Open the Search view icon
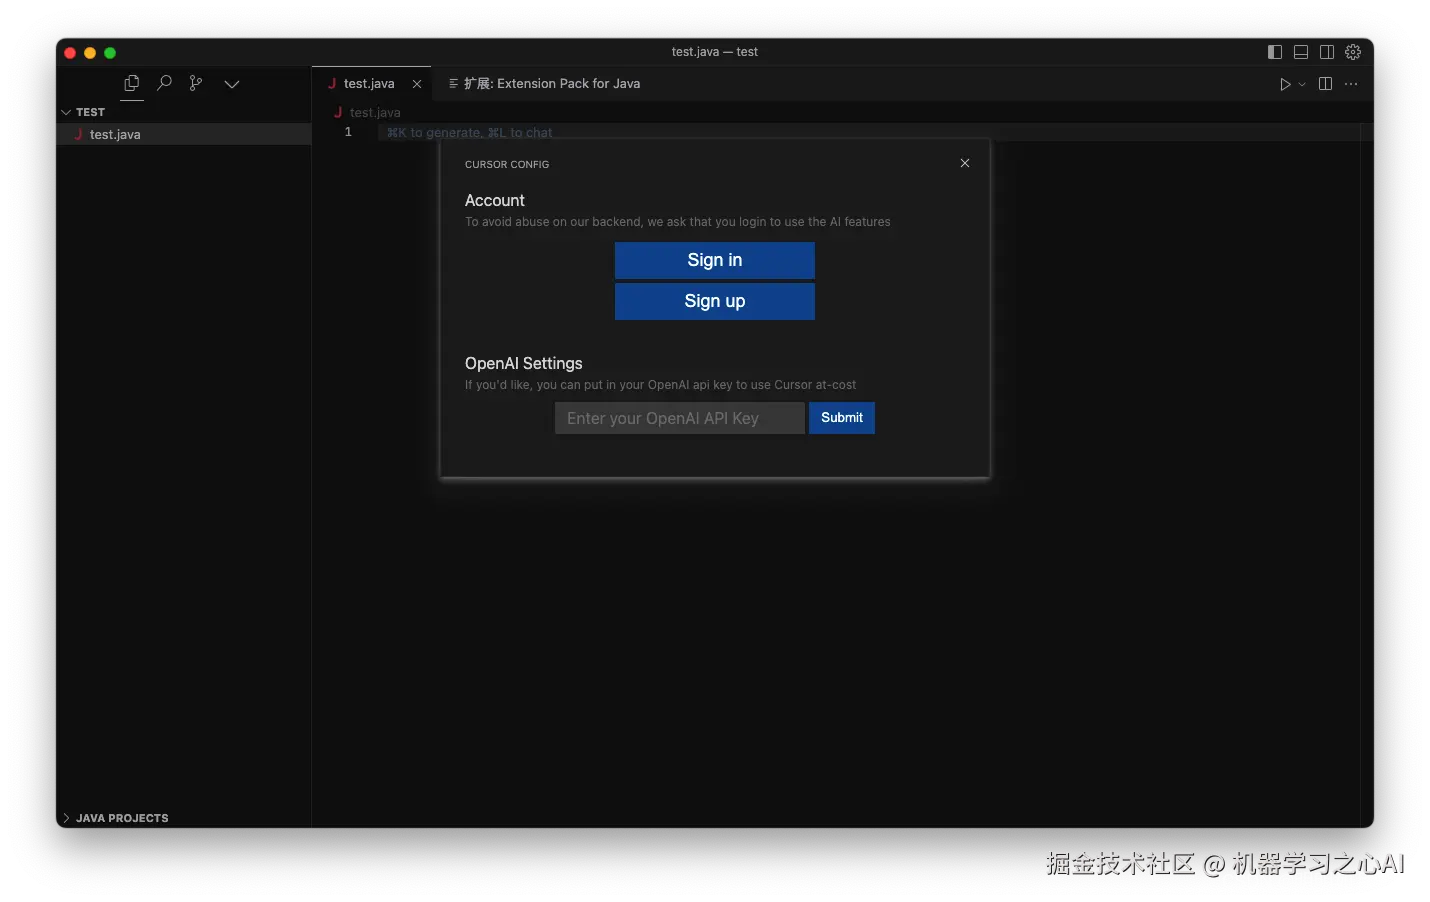The height and width of the screenshot is (902, 1430). [x=165, y=84]
